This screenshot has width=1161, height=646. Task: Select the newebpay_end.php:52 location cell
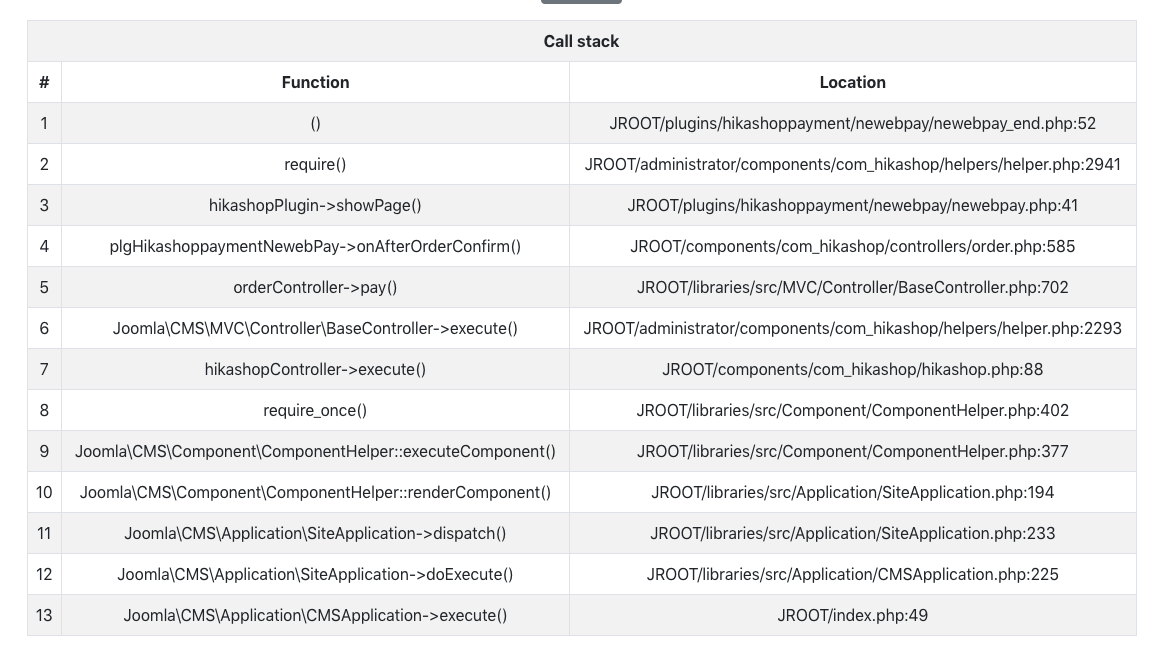coord(852,124)
